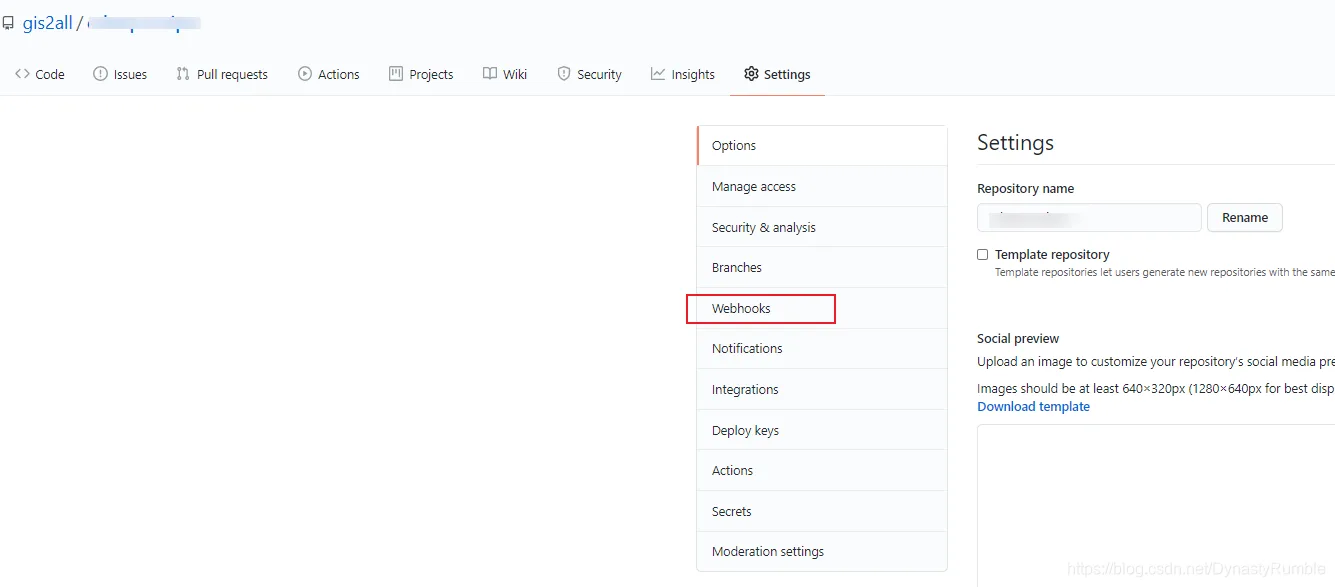Click the Rename button
1335x587 pixels.
point(1245,218)
